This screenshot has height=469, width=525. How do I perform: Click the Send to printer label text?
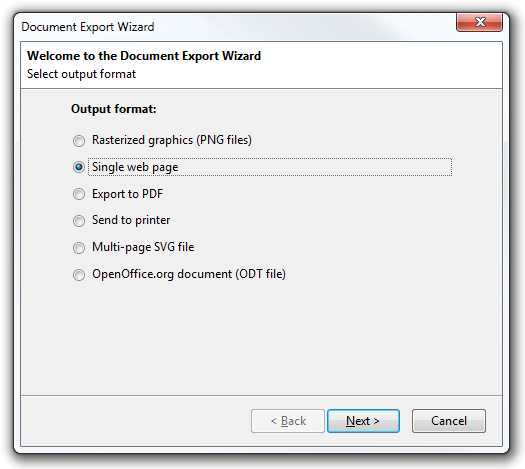[131, 220]
